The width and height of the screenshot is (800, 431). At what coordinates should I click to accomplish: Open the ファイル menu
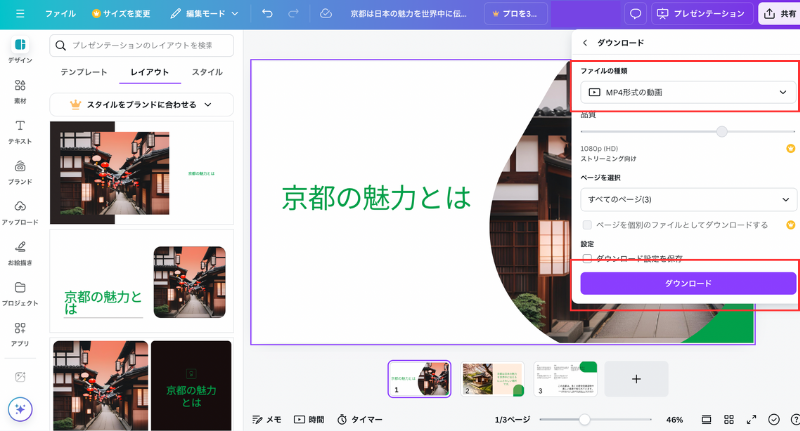point(60,14)
